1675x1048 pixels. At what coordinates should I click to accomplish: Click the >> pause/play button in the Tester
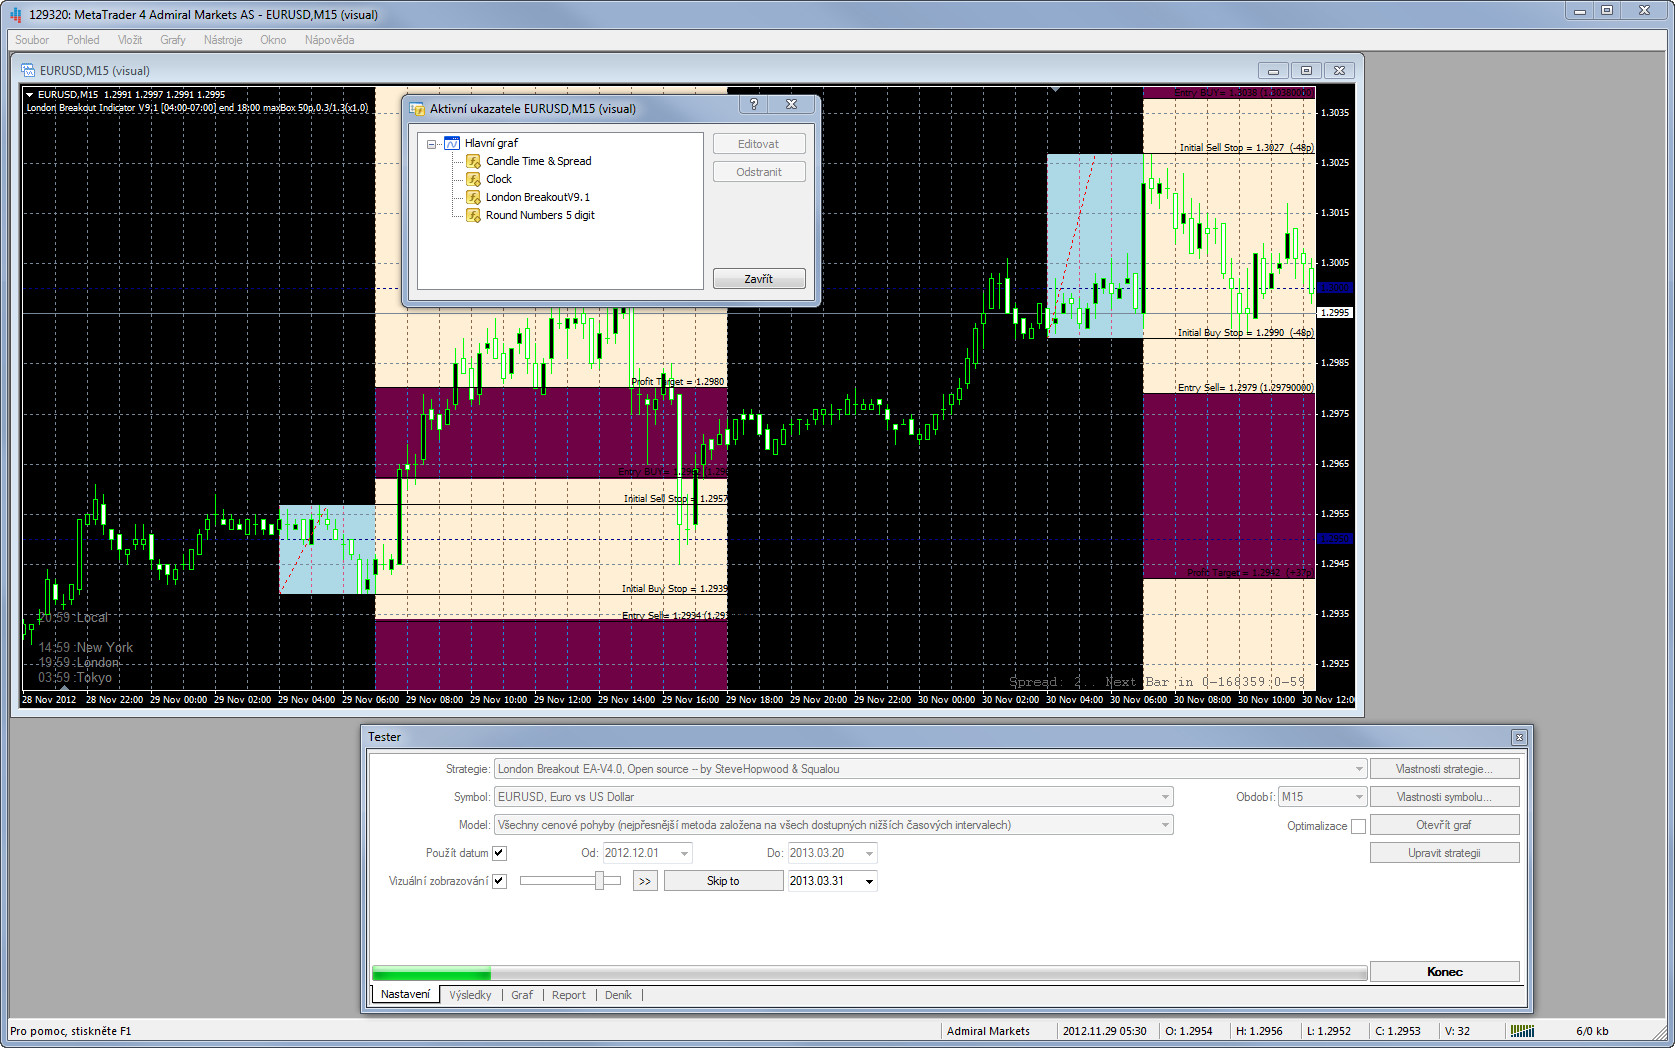[x=645, y=881]
